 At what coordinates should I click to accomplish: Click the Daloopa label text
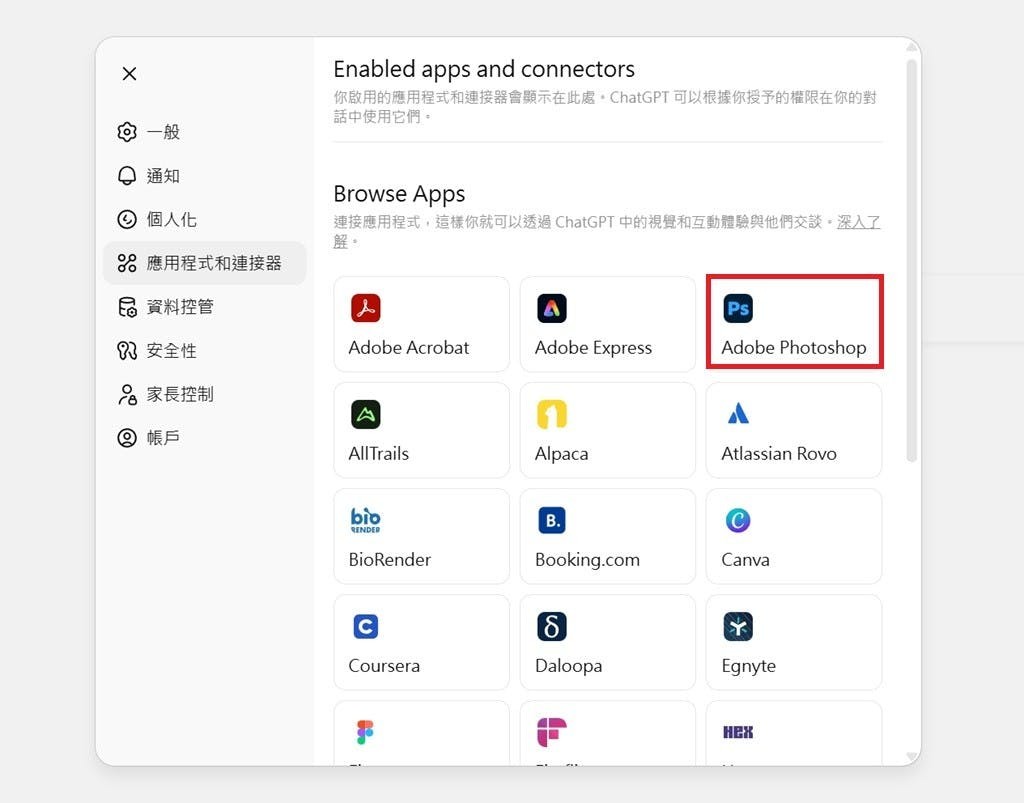click(568, 666)
